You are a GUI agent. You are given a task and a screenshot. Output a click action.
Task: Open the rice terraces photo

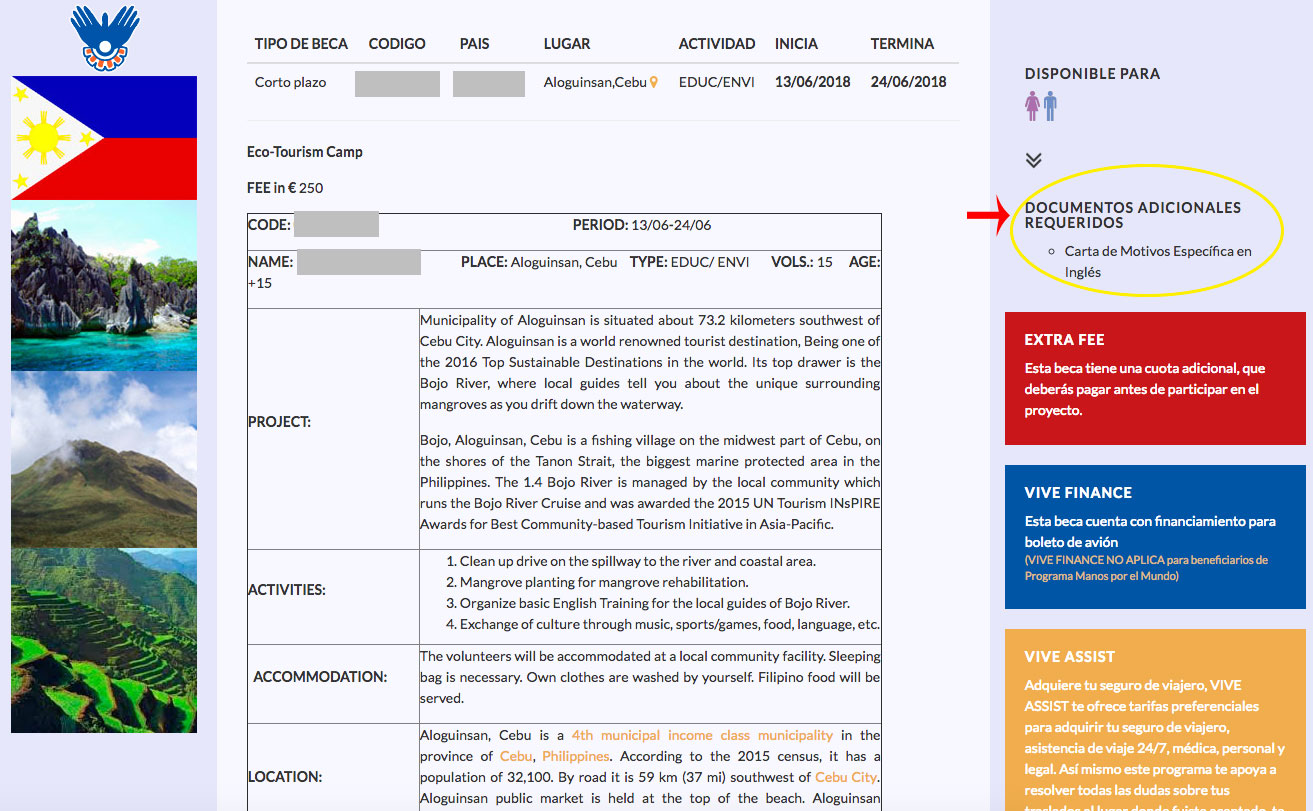tap(104, 640)
